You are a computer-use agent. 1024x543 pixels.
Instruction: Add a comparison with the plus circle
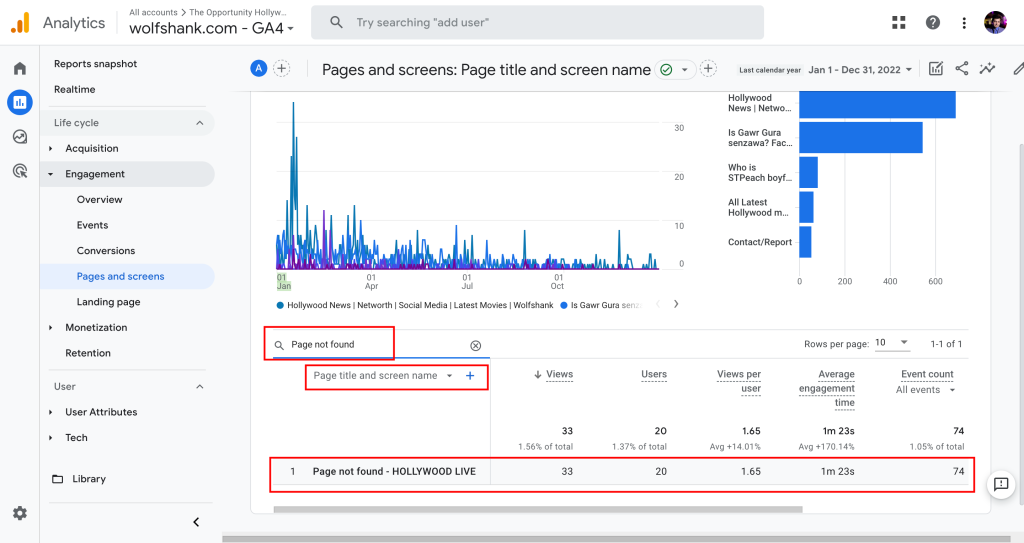pos(281,69)
